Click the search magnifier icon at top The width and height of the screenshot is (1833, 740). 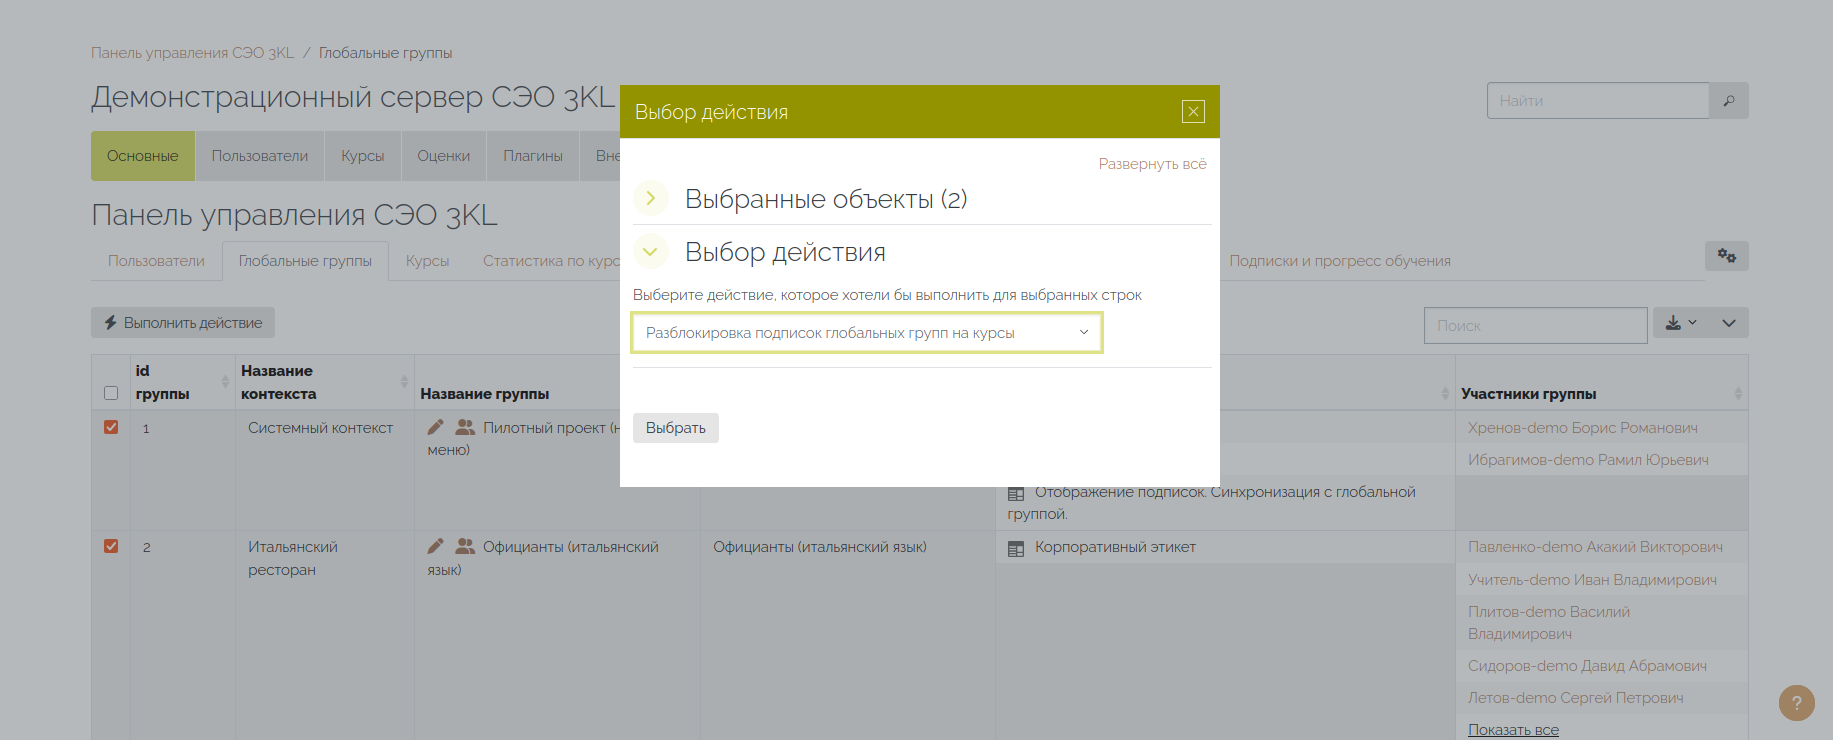[1728, 101]
